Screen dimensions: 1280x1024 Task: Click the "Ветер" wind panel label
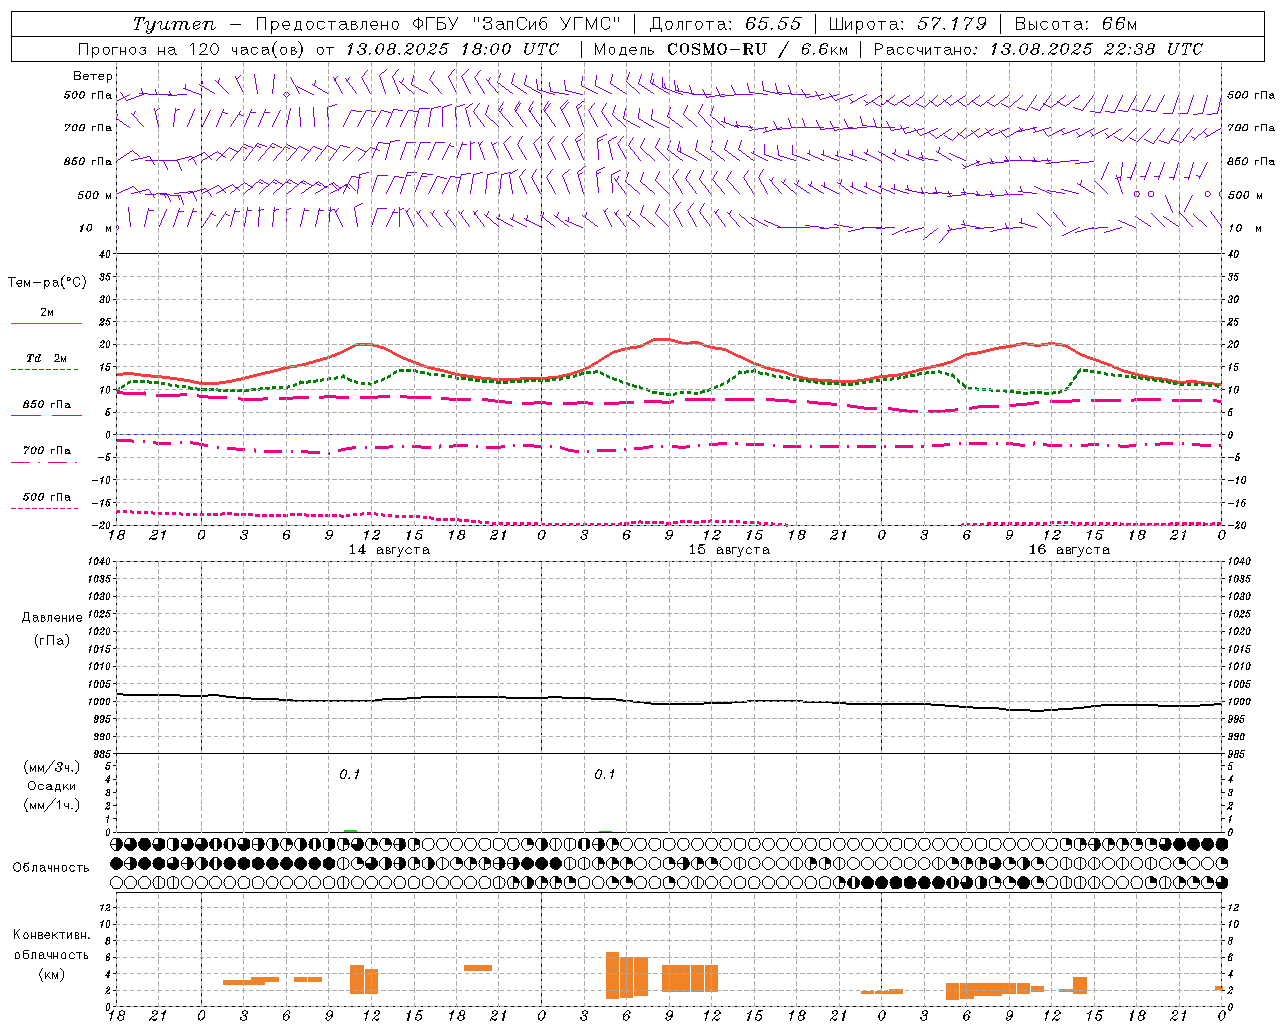93,76
